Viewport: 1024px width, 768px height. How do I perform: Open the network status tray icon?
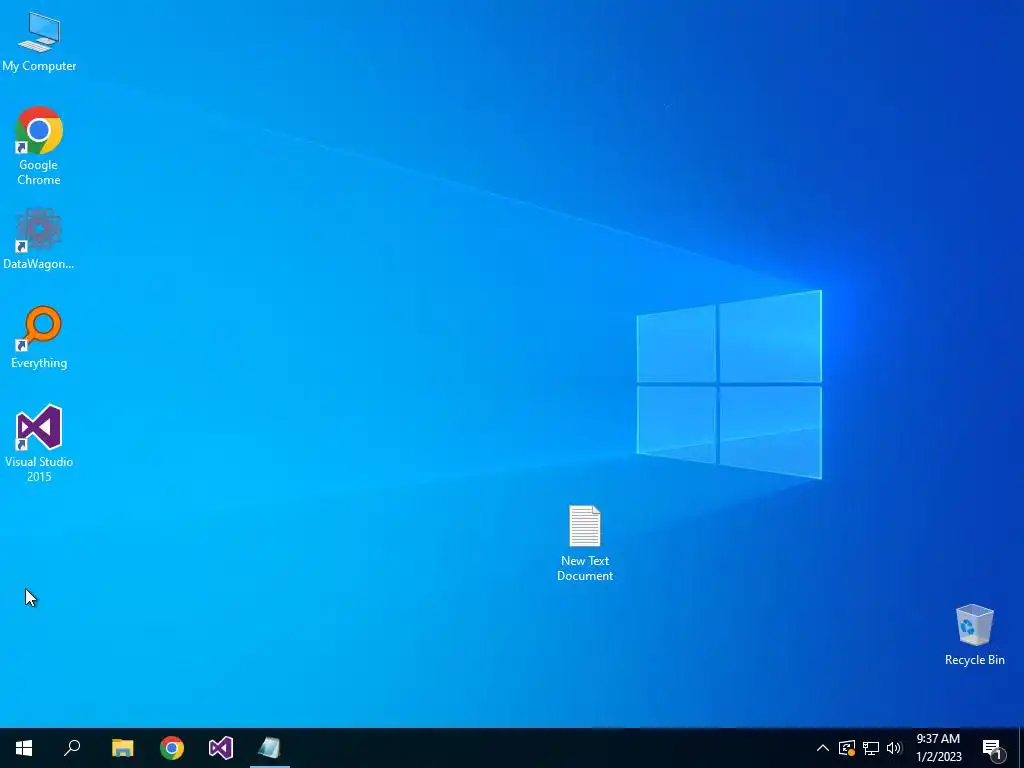click(x=871, y=748)
